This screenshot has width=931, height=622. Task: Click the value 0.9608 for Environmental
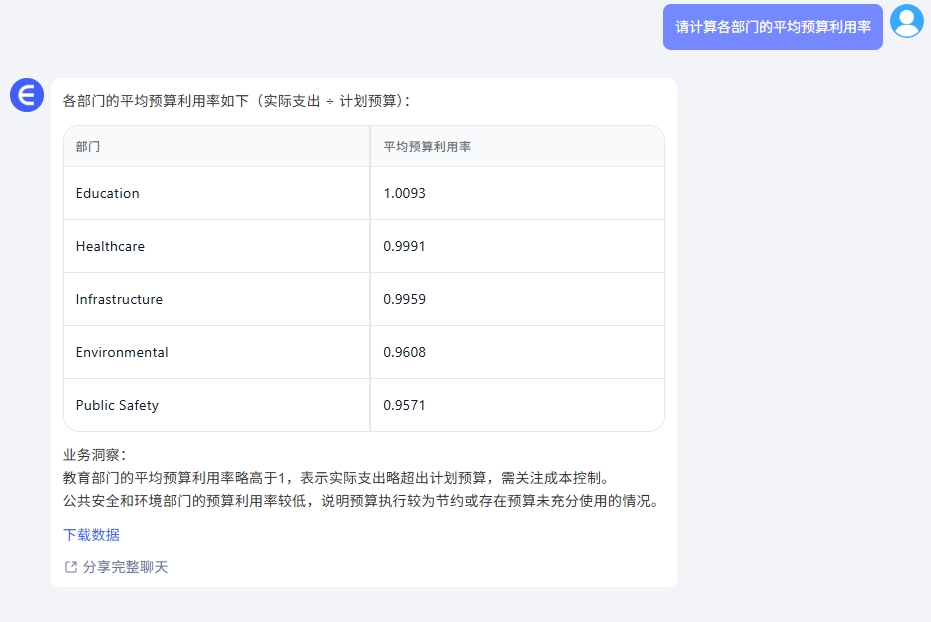coord(404,352)
